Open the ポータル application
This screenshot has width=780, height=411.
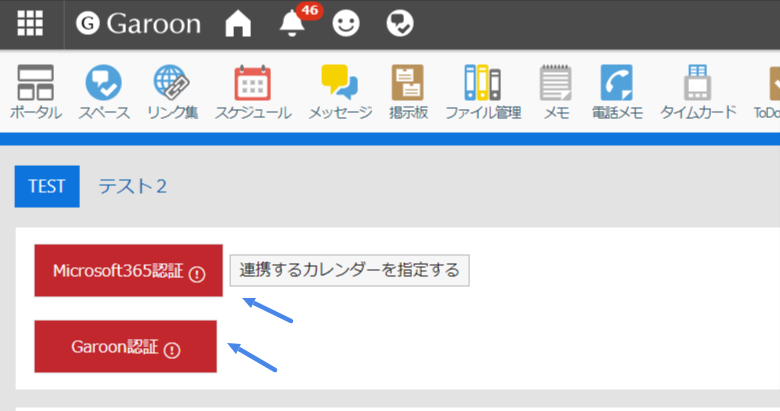click(x=36, y=92)
